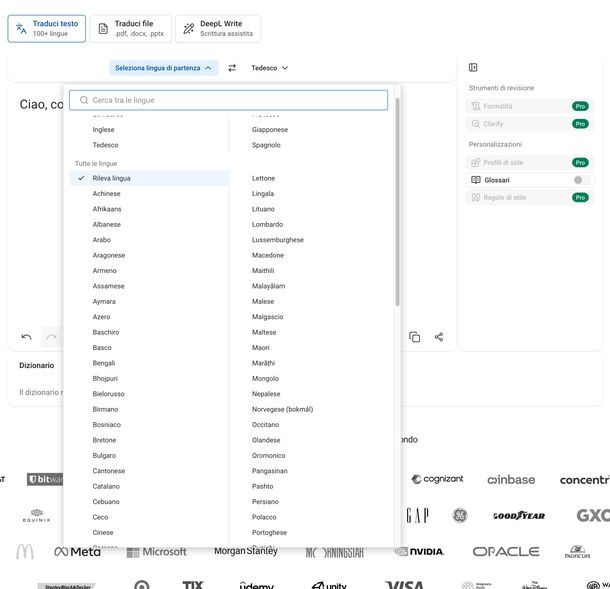Open the Tedesco target language dropdown
Viewport: 610px width, 589px height.
[269, 68]
